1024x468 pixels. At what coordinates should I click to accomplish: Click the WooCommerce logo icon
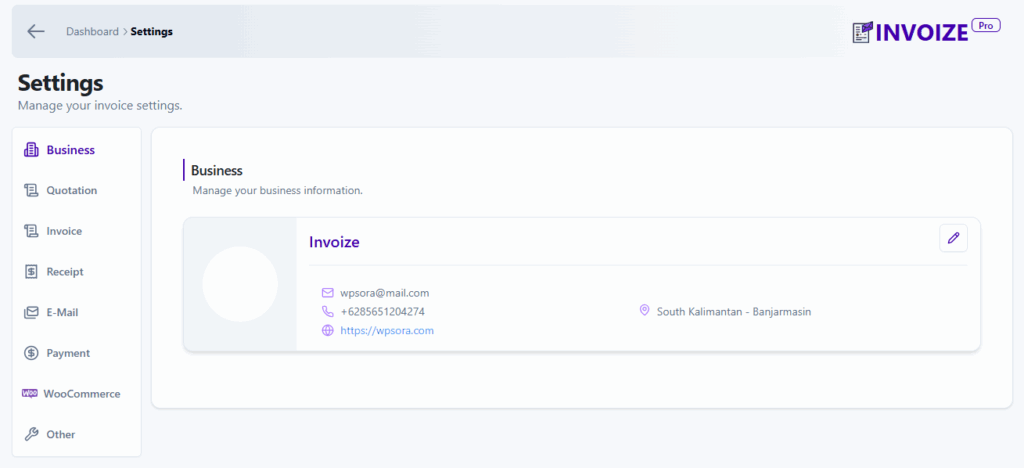[x=29, y=394]
